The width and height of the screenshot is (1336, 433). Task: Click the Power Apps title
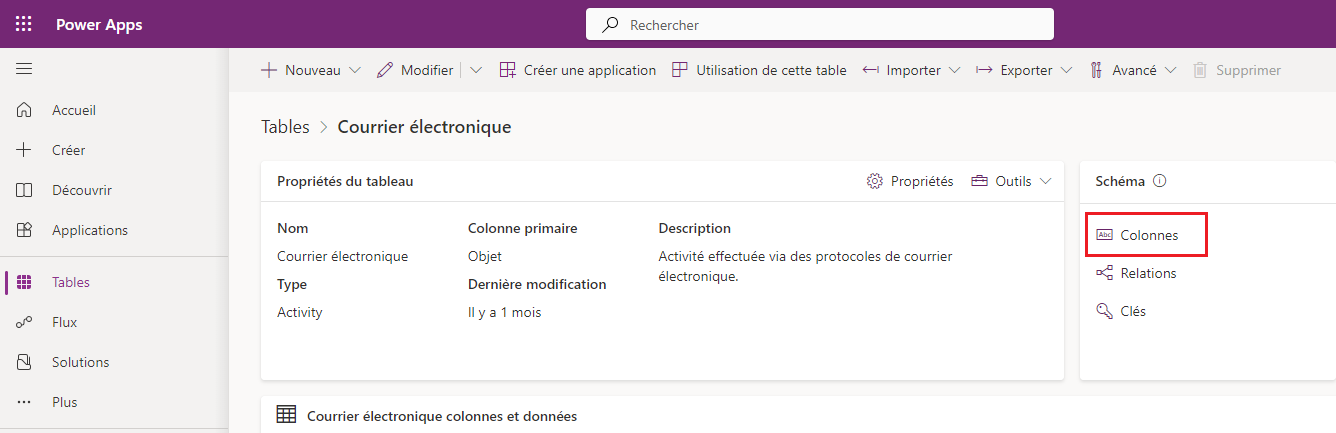[99, 25]
